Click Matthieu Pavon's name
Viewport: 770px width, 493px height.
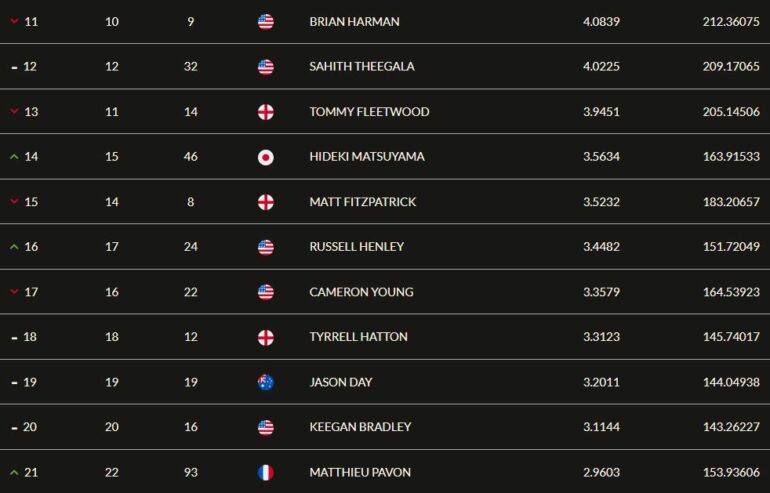tap(360, 472)
